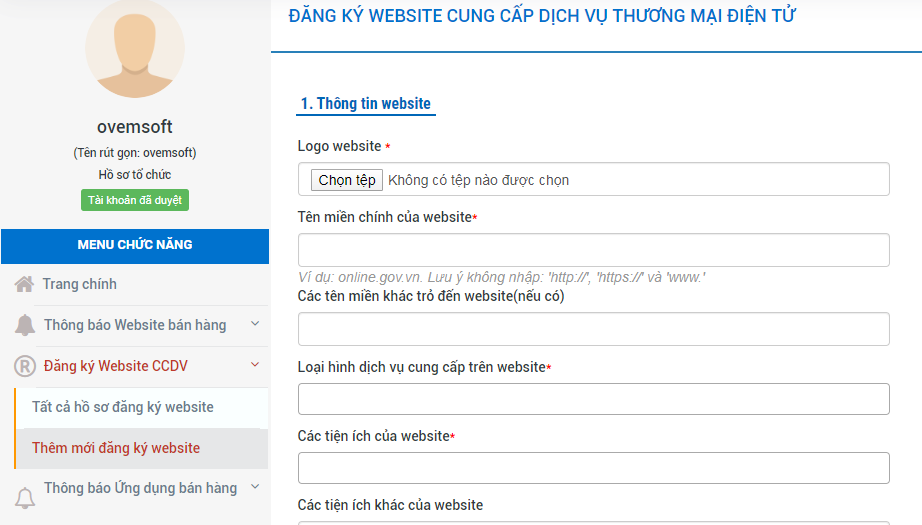
Task: Collapse Đăng ký Website CCDV chevron
Action: pos(255,365)
